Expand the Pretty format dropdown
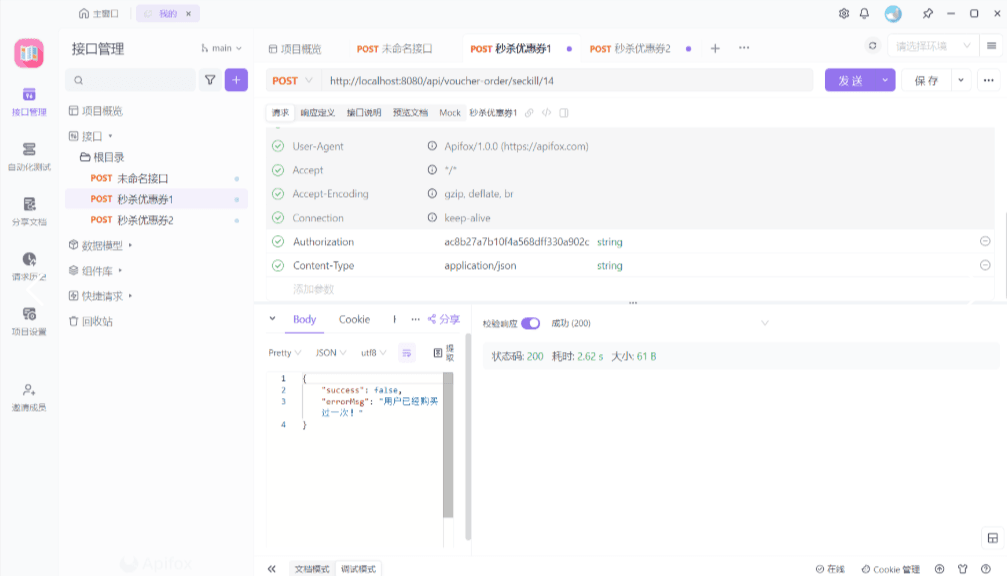Viewport: 1007px width, 576px height. [284, 353]
